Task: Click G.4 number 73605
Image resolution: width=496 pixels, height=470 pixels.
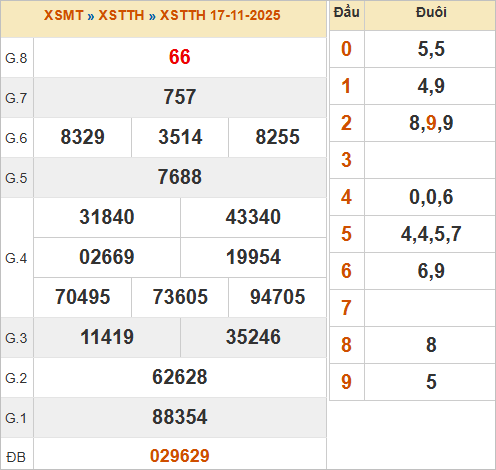Action: point(180,297)
